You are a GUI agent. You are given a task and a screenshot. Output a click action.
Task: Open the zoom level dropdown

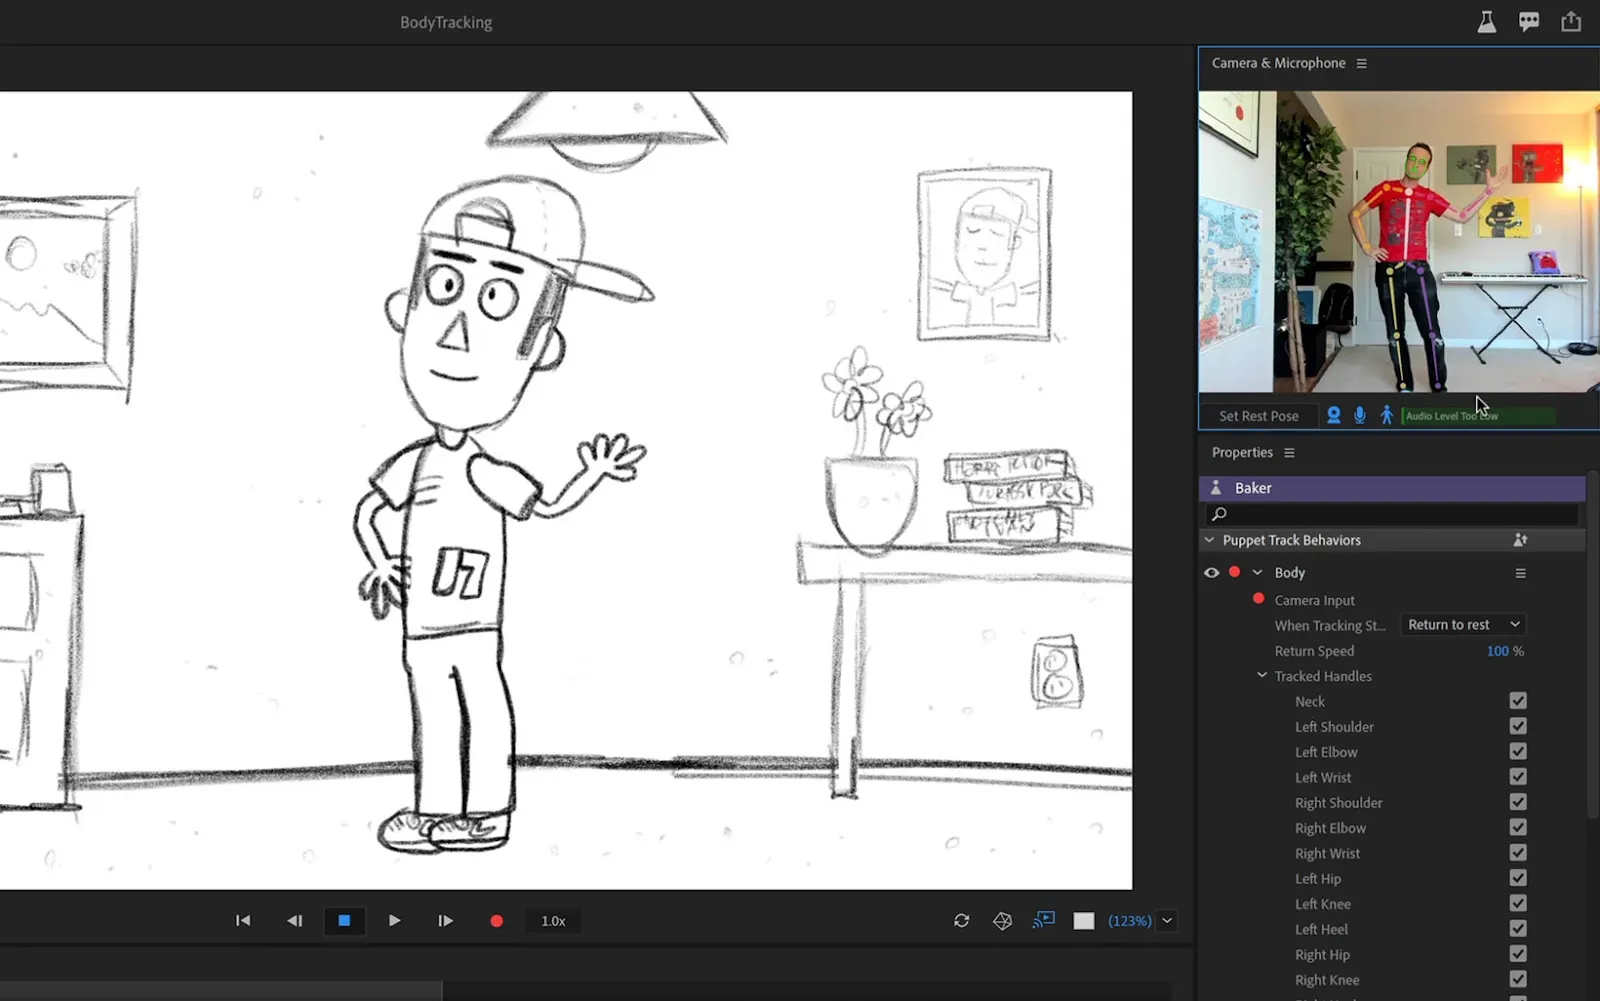[1166, 921]
